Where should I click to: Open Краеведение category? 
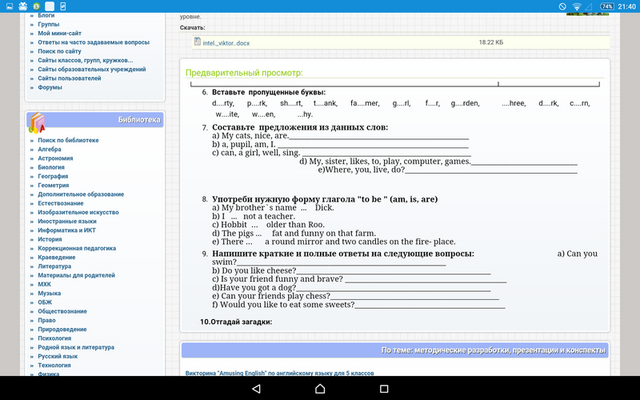(x=57, y=257)
